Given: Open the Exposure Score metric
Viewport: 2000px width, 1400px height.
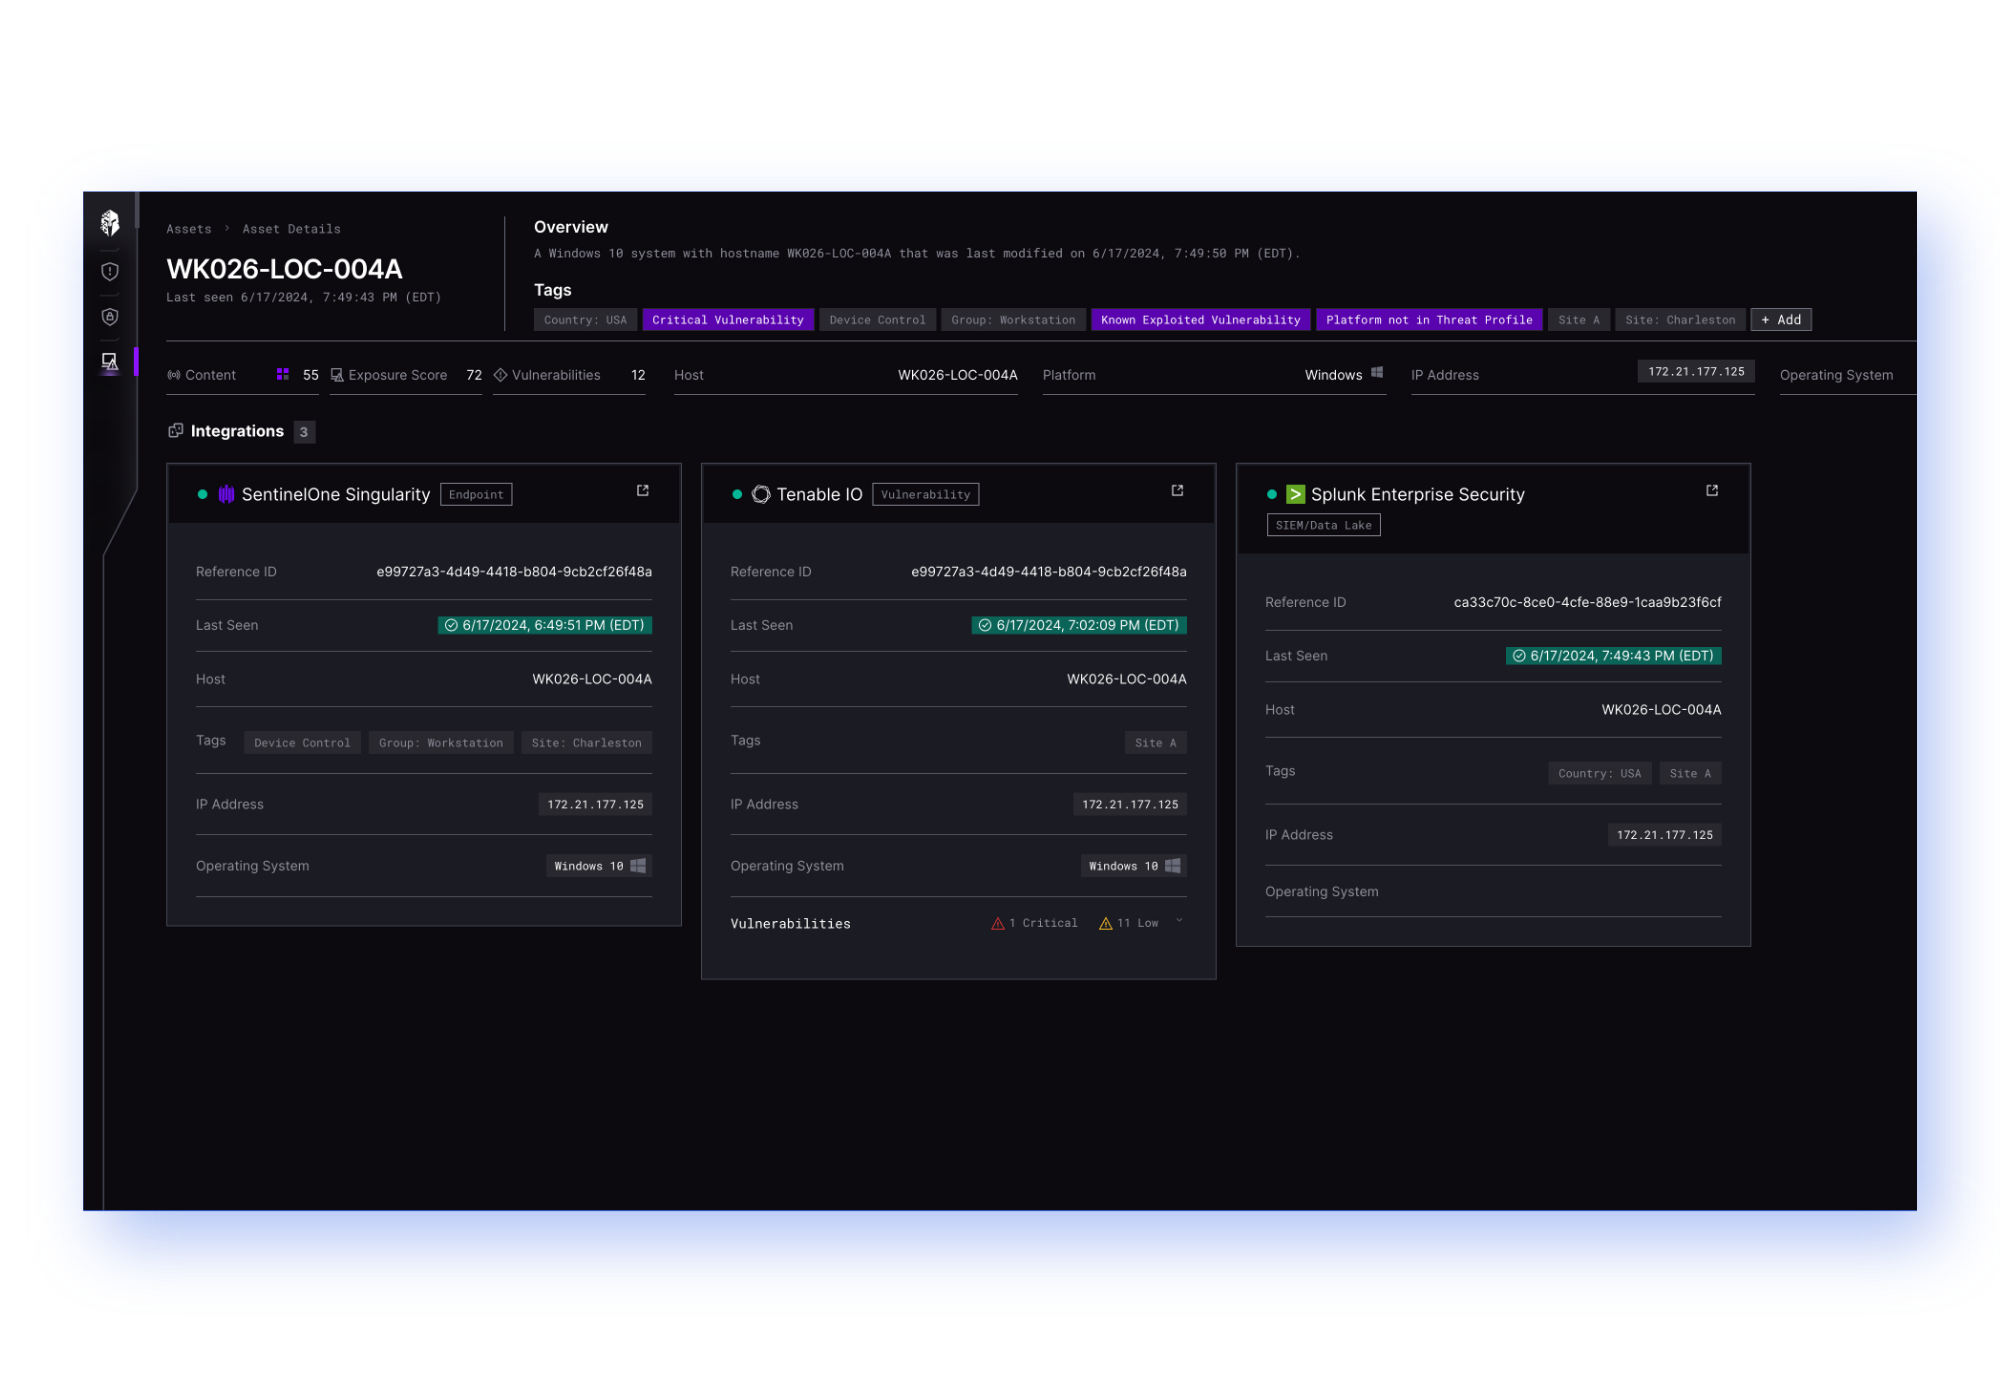Looking at the screenshot, I should [406, 375].
